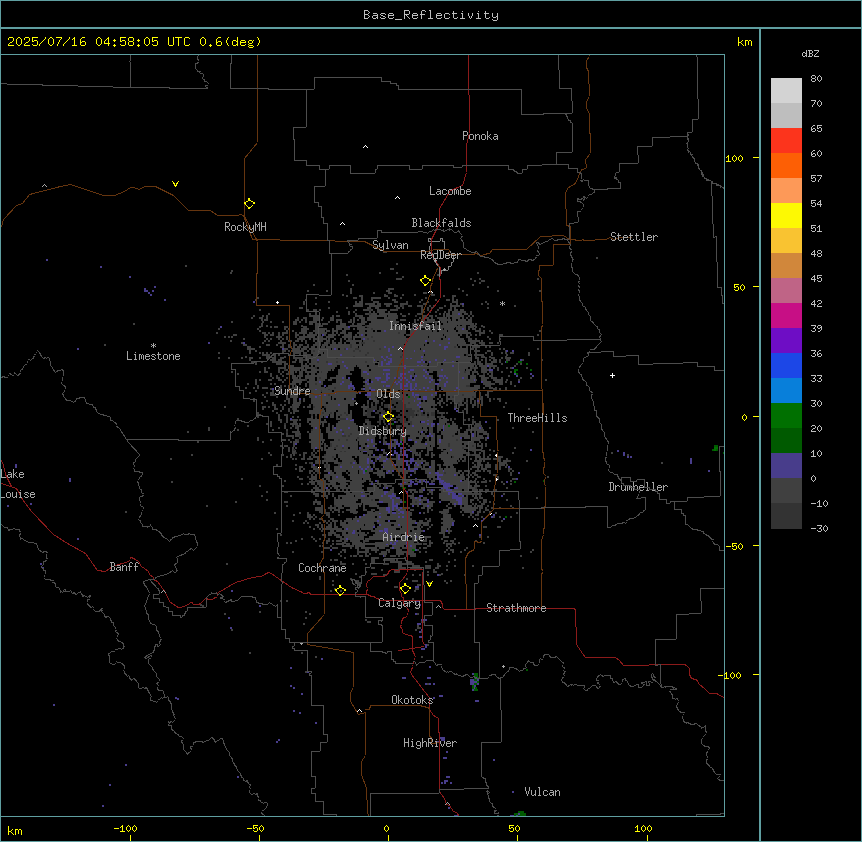Select the slate purple 10-0 dBZ swatch
Screen dimensions: 862x842
786,466
